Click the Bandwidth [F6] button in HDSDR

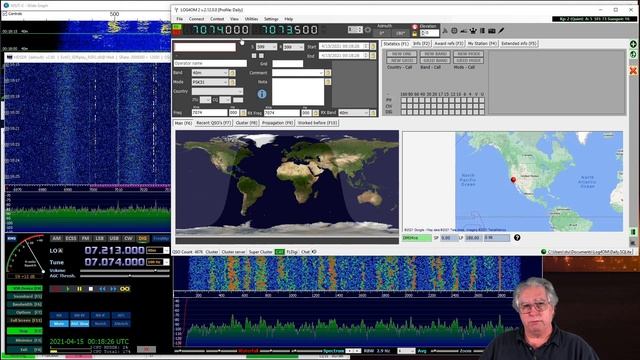tap(24, 304)
